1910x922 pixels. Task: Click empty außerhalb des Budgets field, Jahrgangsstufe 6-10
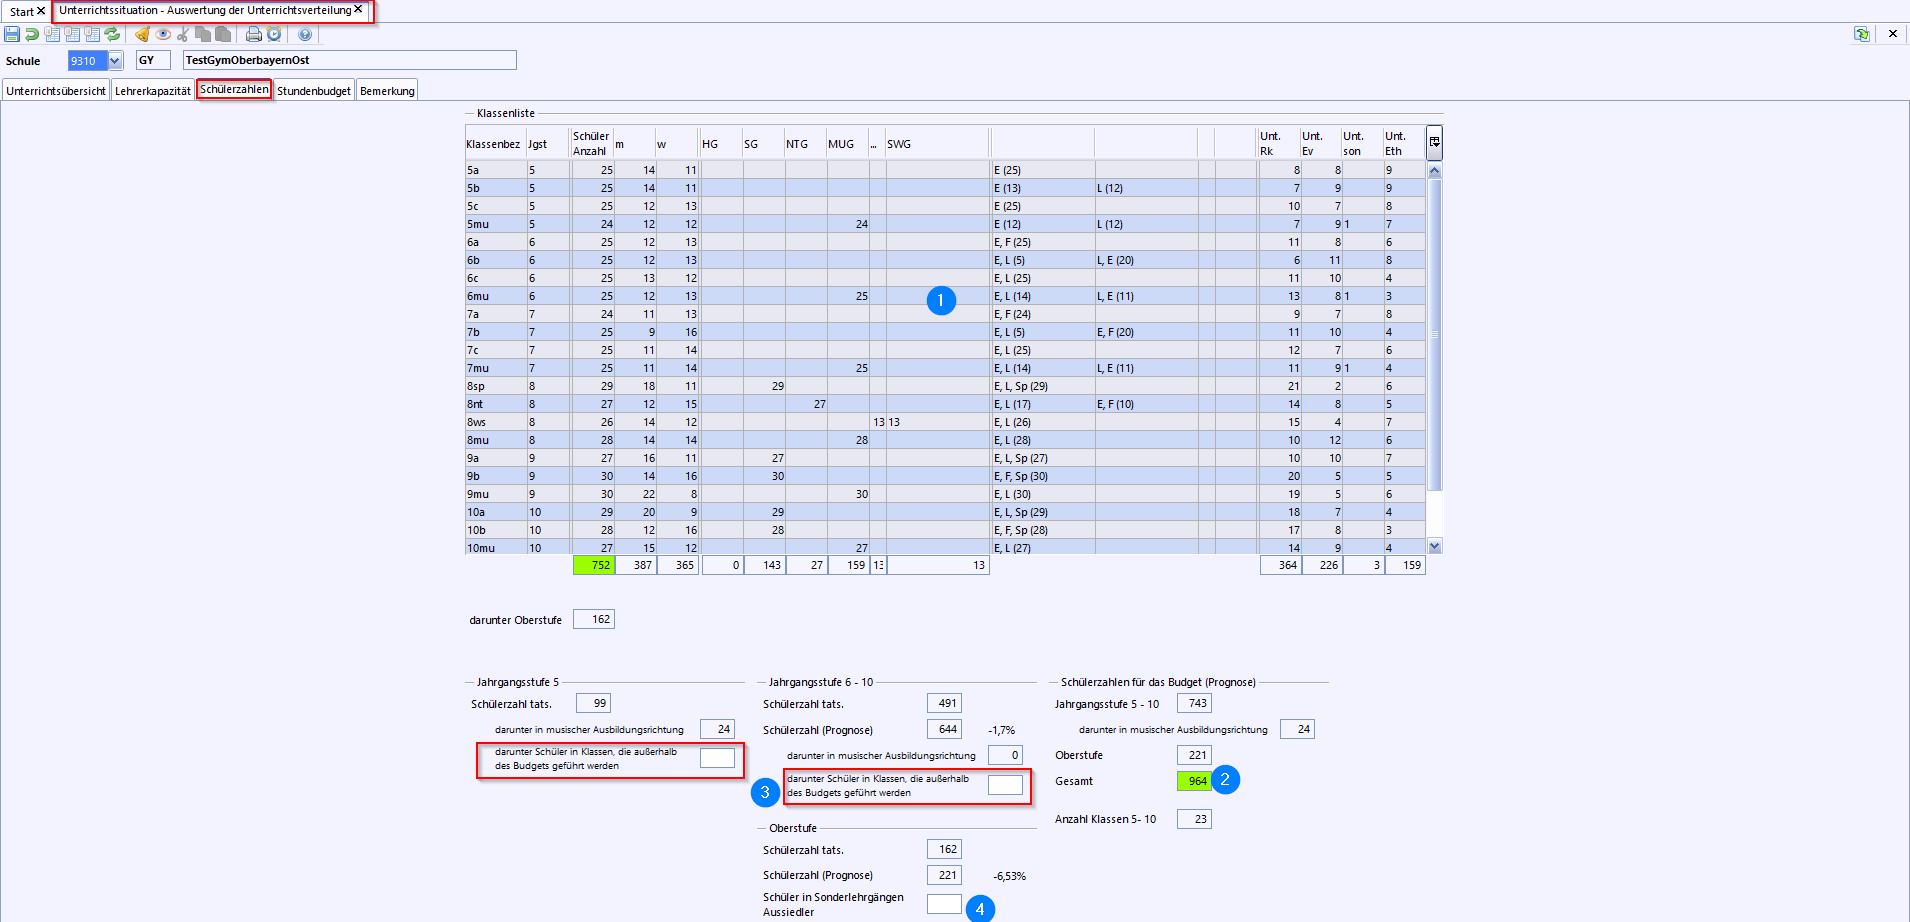pyautogui.click(x=1005, y=785)
